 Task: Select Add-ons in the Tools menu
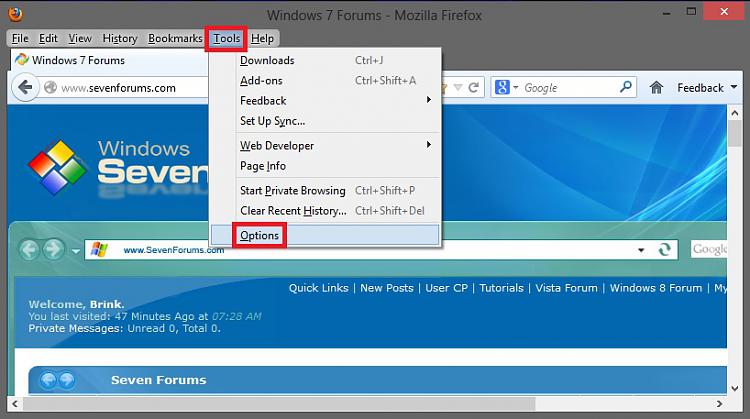point(325,80)
